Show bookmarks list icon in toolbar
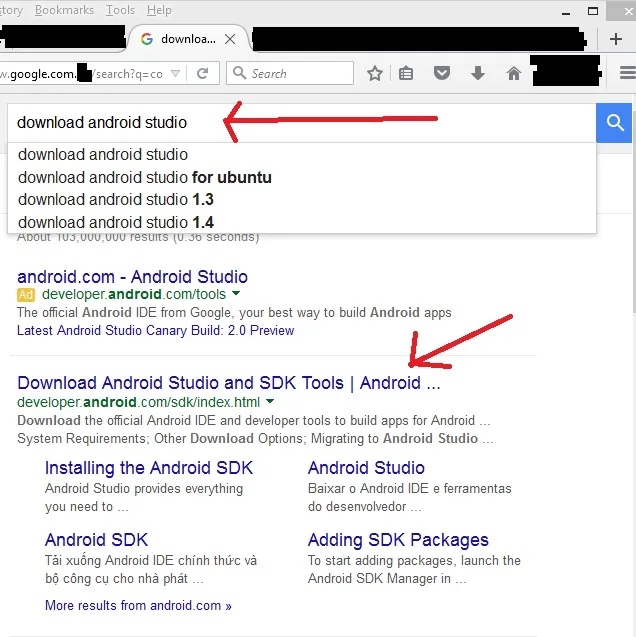The width and height of the screenshot is (636, 637). [406, 74]
